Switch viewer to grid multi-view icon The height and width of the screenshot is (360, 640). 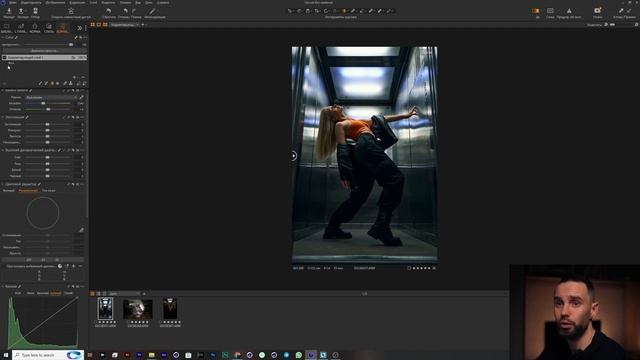click(x=93, y=25)
